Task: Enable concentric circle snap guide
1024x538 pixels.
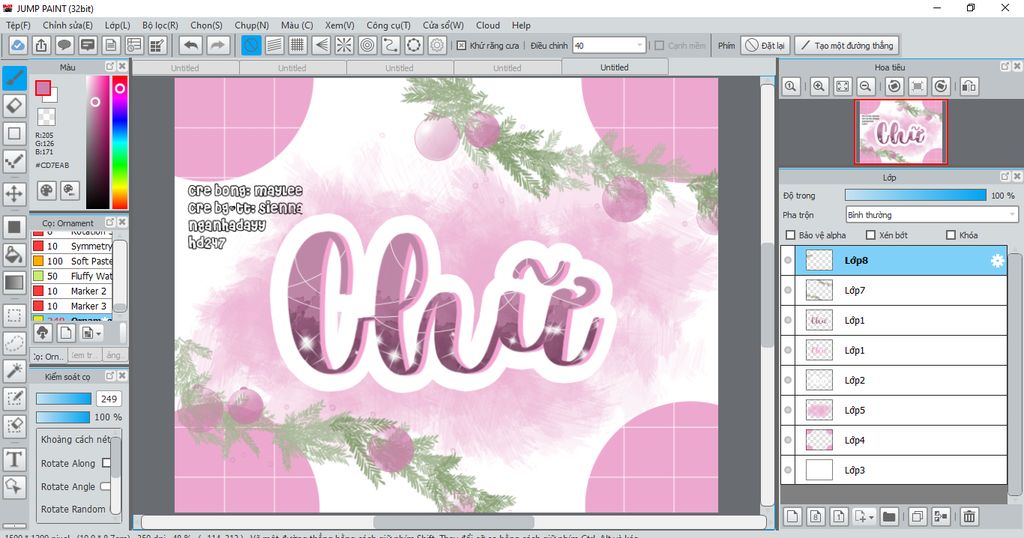Action: (368, 46)
